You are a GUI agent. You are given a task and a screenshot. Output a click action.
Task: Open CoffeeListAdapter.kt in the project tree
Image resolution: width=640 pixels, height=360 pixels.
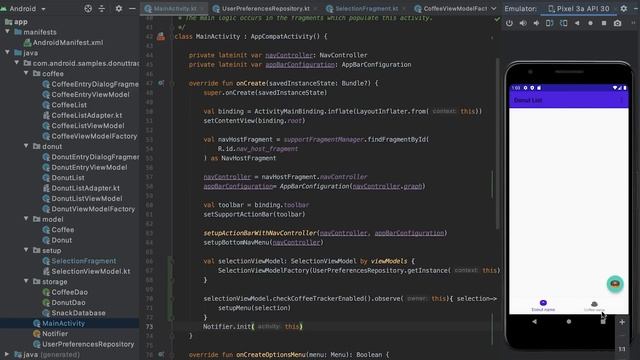87,116
